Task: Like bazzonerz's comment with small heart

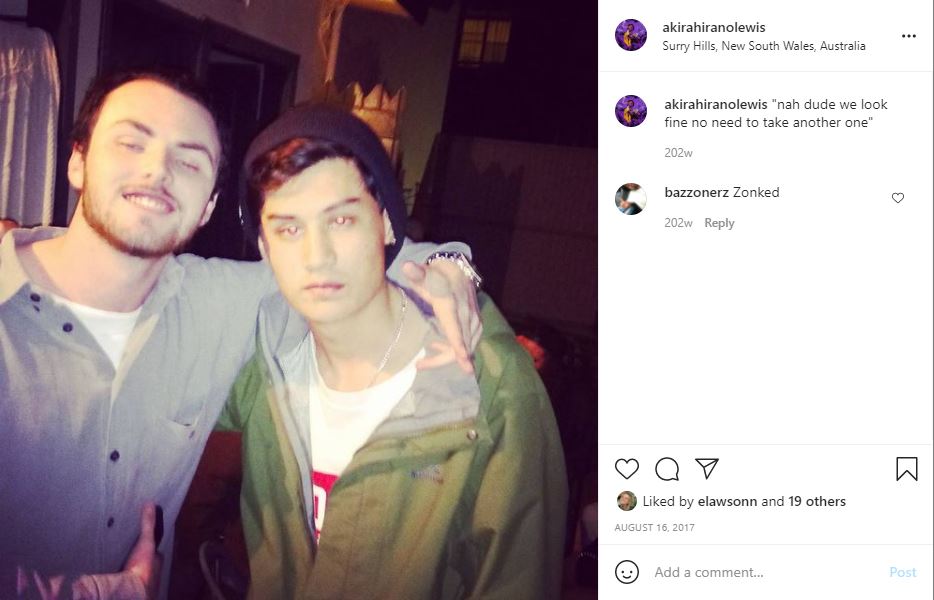Action: [x=898, y=198]
